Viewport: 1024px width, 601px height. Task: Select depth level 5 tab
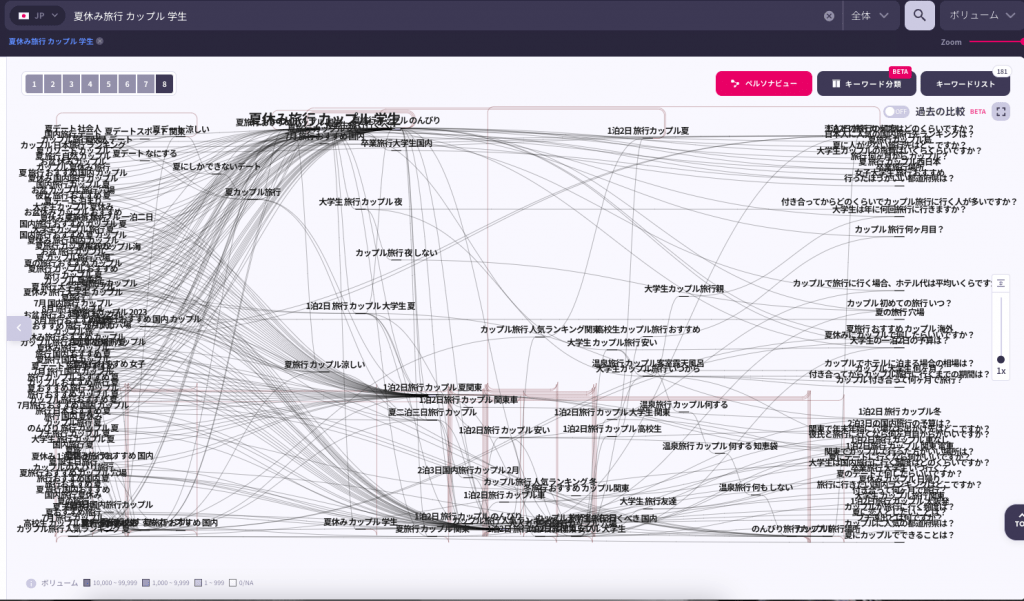[109, 84]
